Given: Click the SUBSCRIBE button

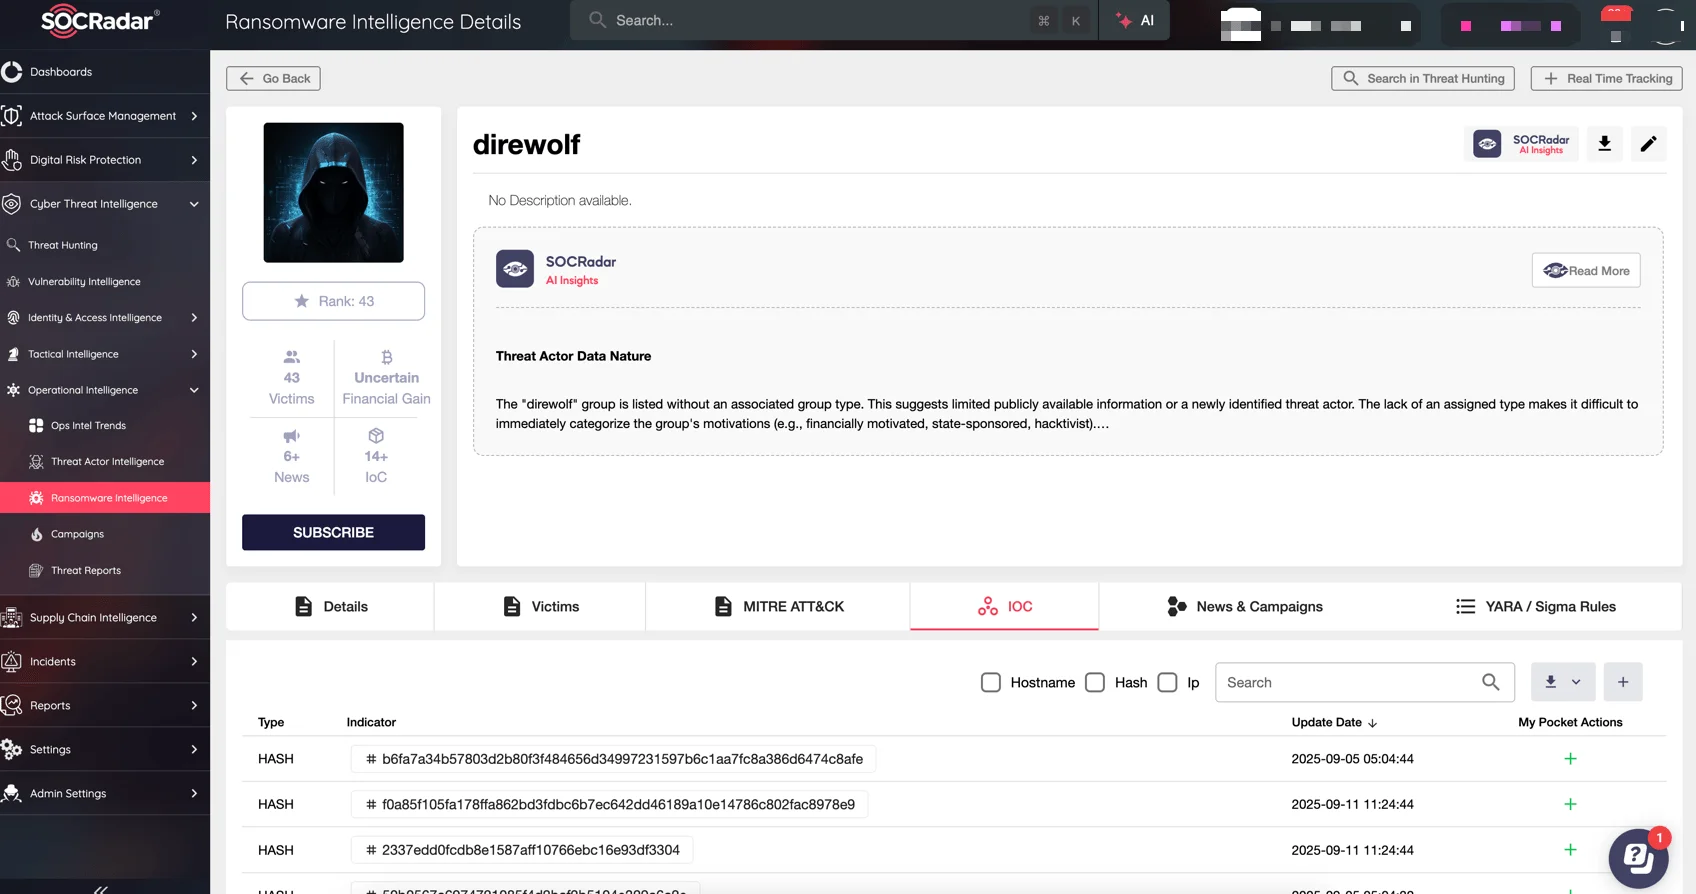Looking at the screenshot, I should pyautogui.click(x=333, y=533).
